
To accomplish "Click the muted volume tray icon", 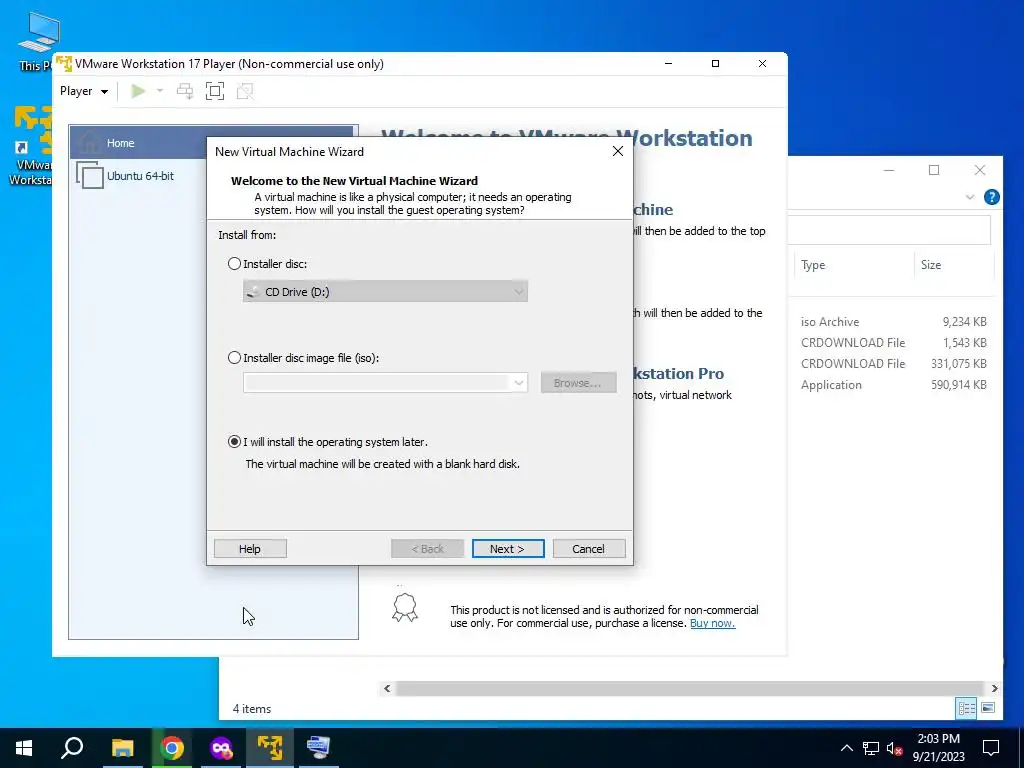I will click(x=894, y=748).
